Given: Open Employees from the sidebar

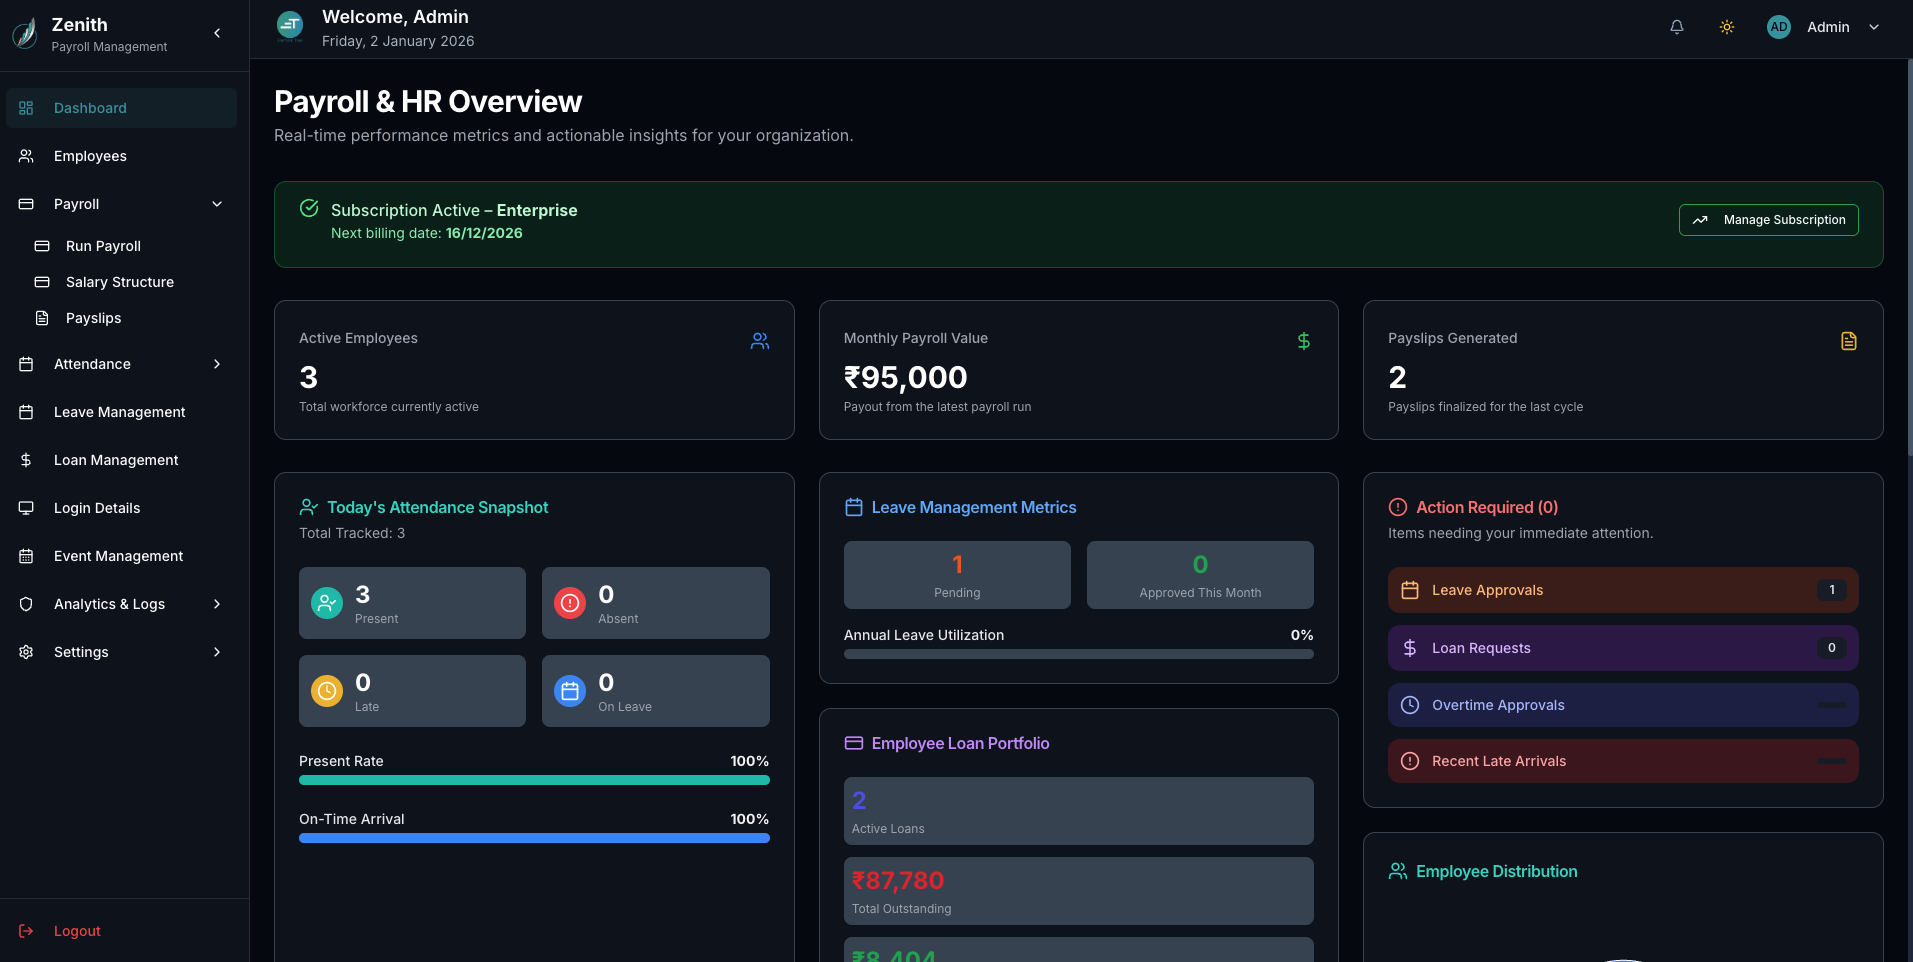Looking at the screenshot, I should 90,156.
